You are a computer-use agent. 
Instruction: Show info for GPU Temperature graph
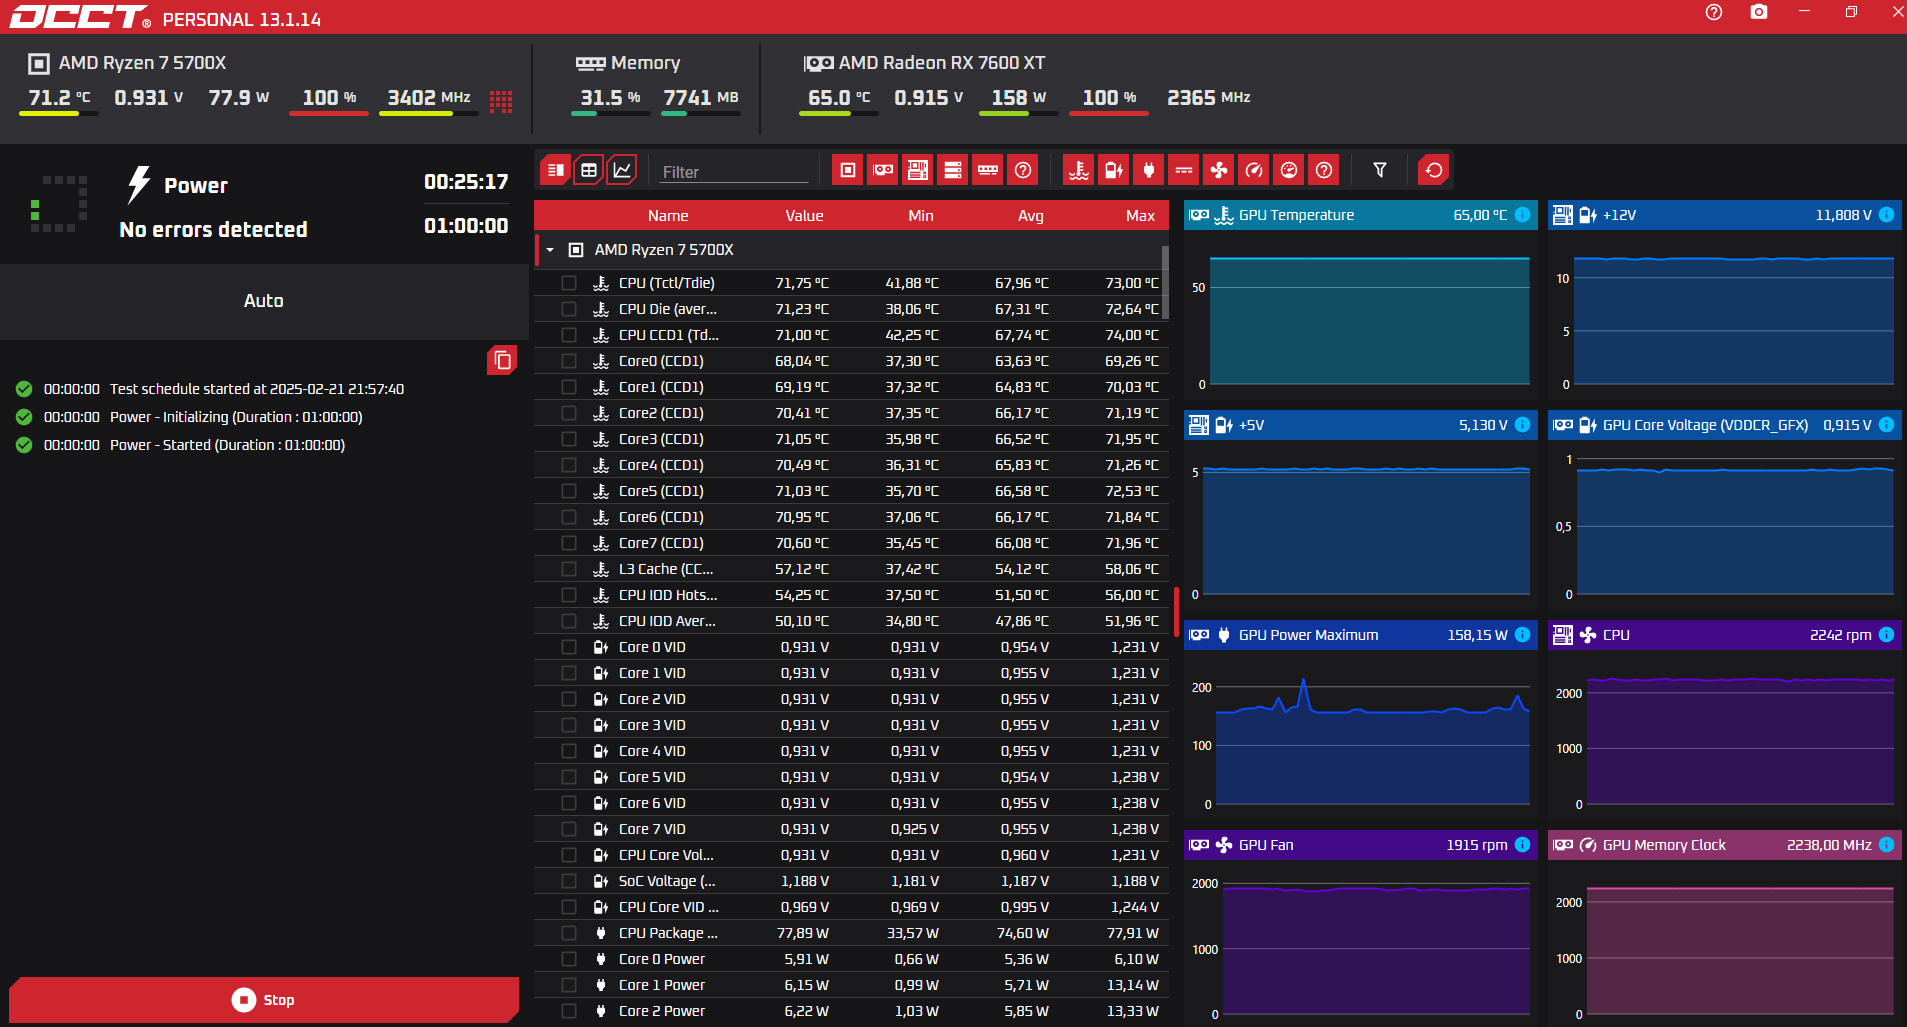(x=1522, y=215)
